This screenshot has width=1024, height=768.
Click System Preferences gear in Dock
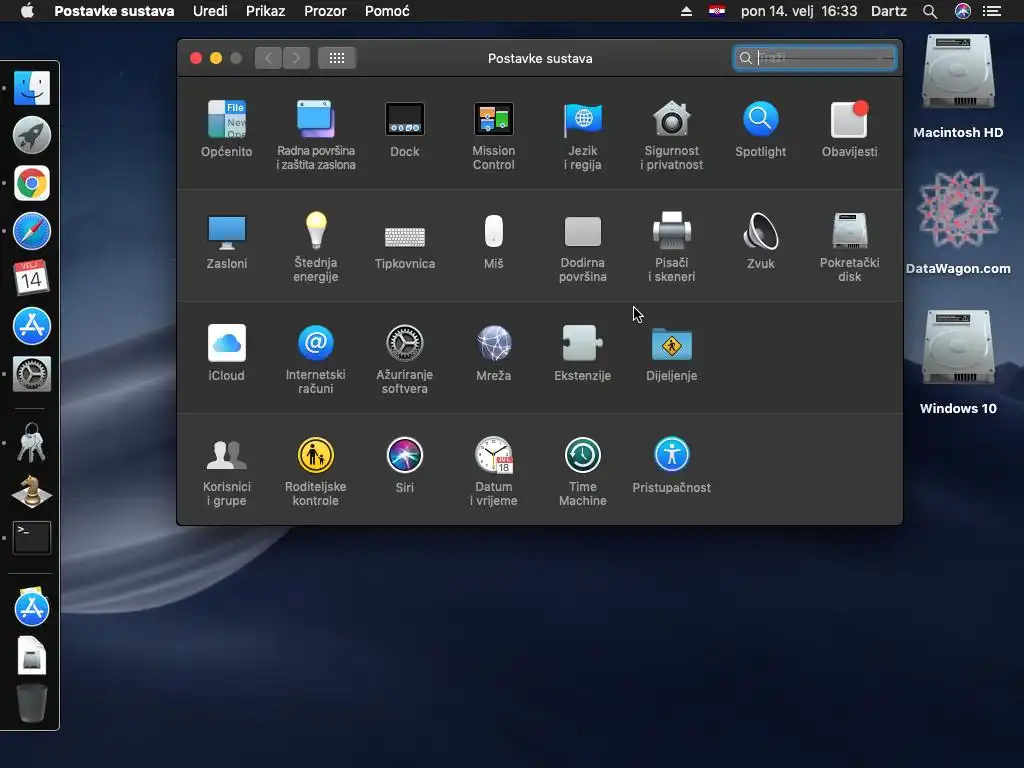tap(31, 374)
